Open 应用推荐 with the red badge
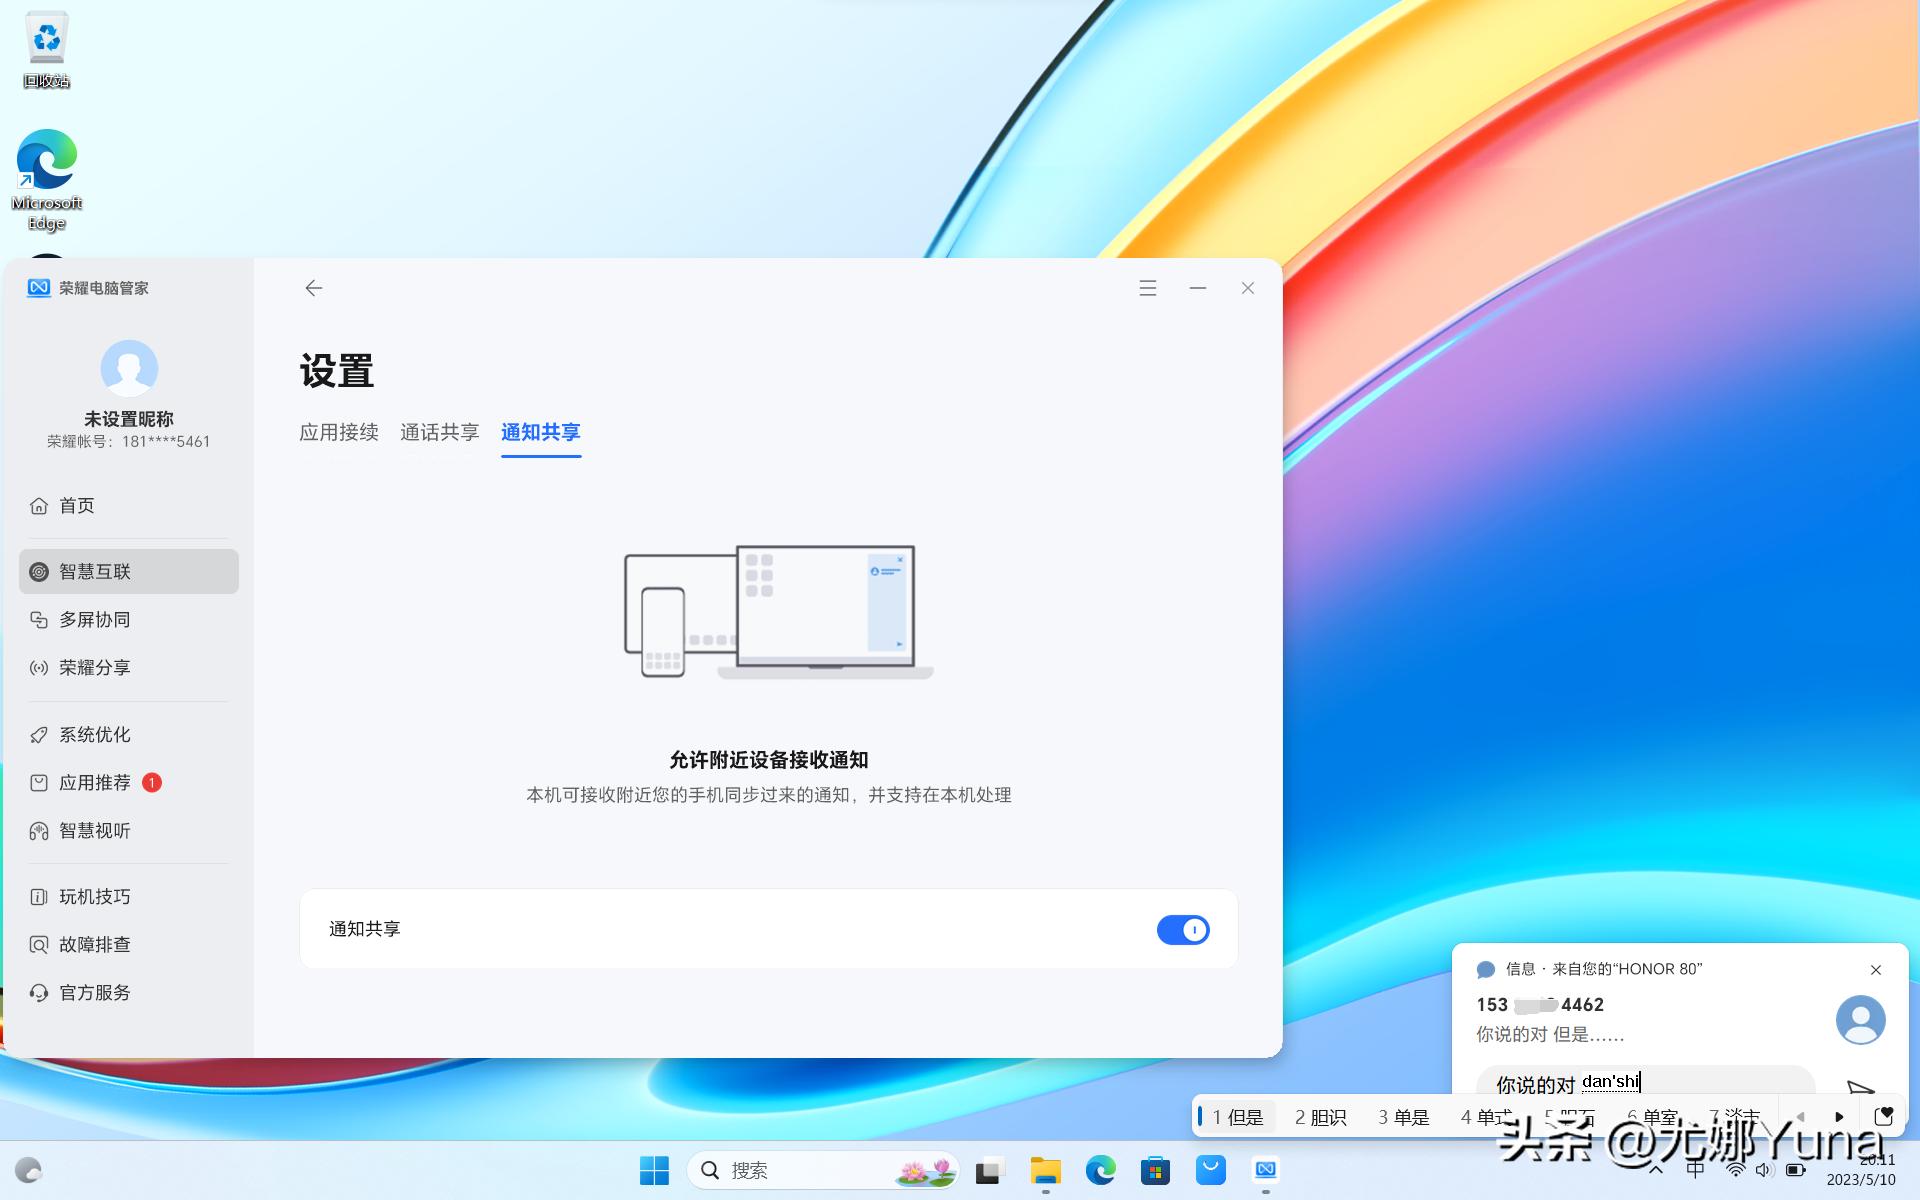Image resolution: width=1920 pixels, height=1200 pixels. pyautogui.click(x=93, y=782)
